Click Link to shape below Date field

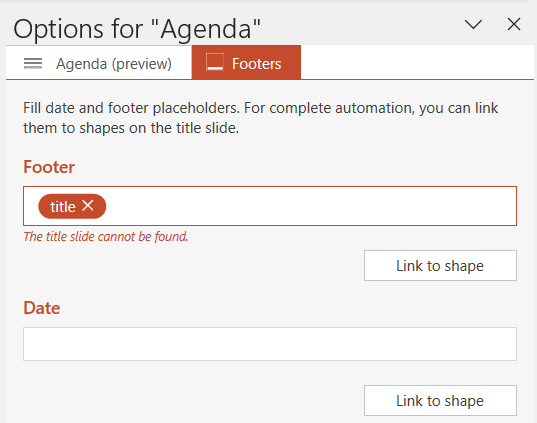440,400
